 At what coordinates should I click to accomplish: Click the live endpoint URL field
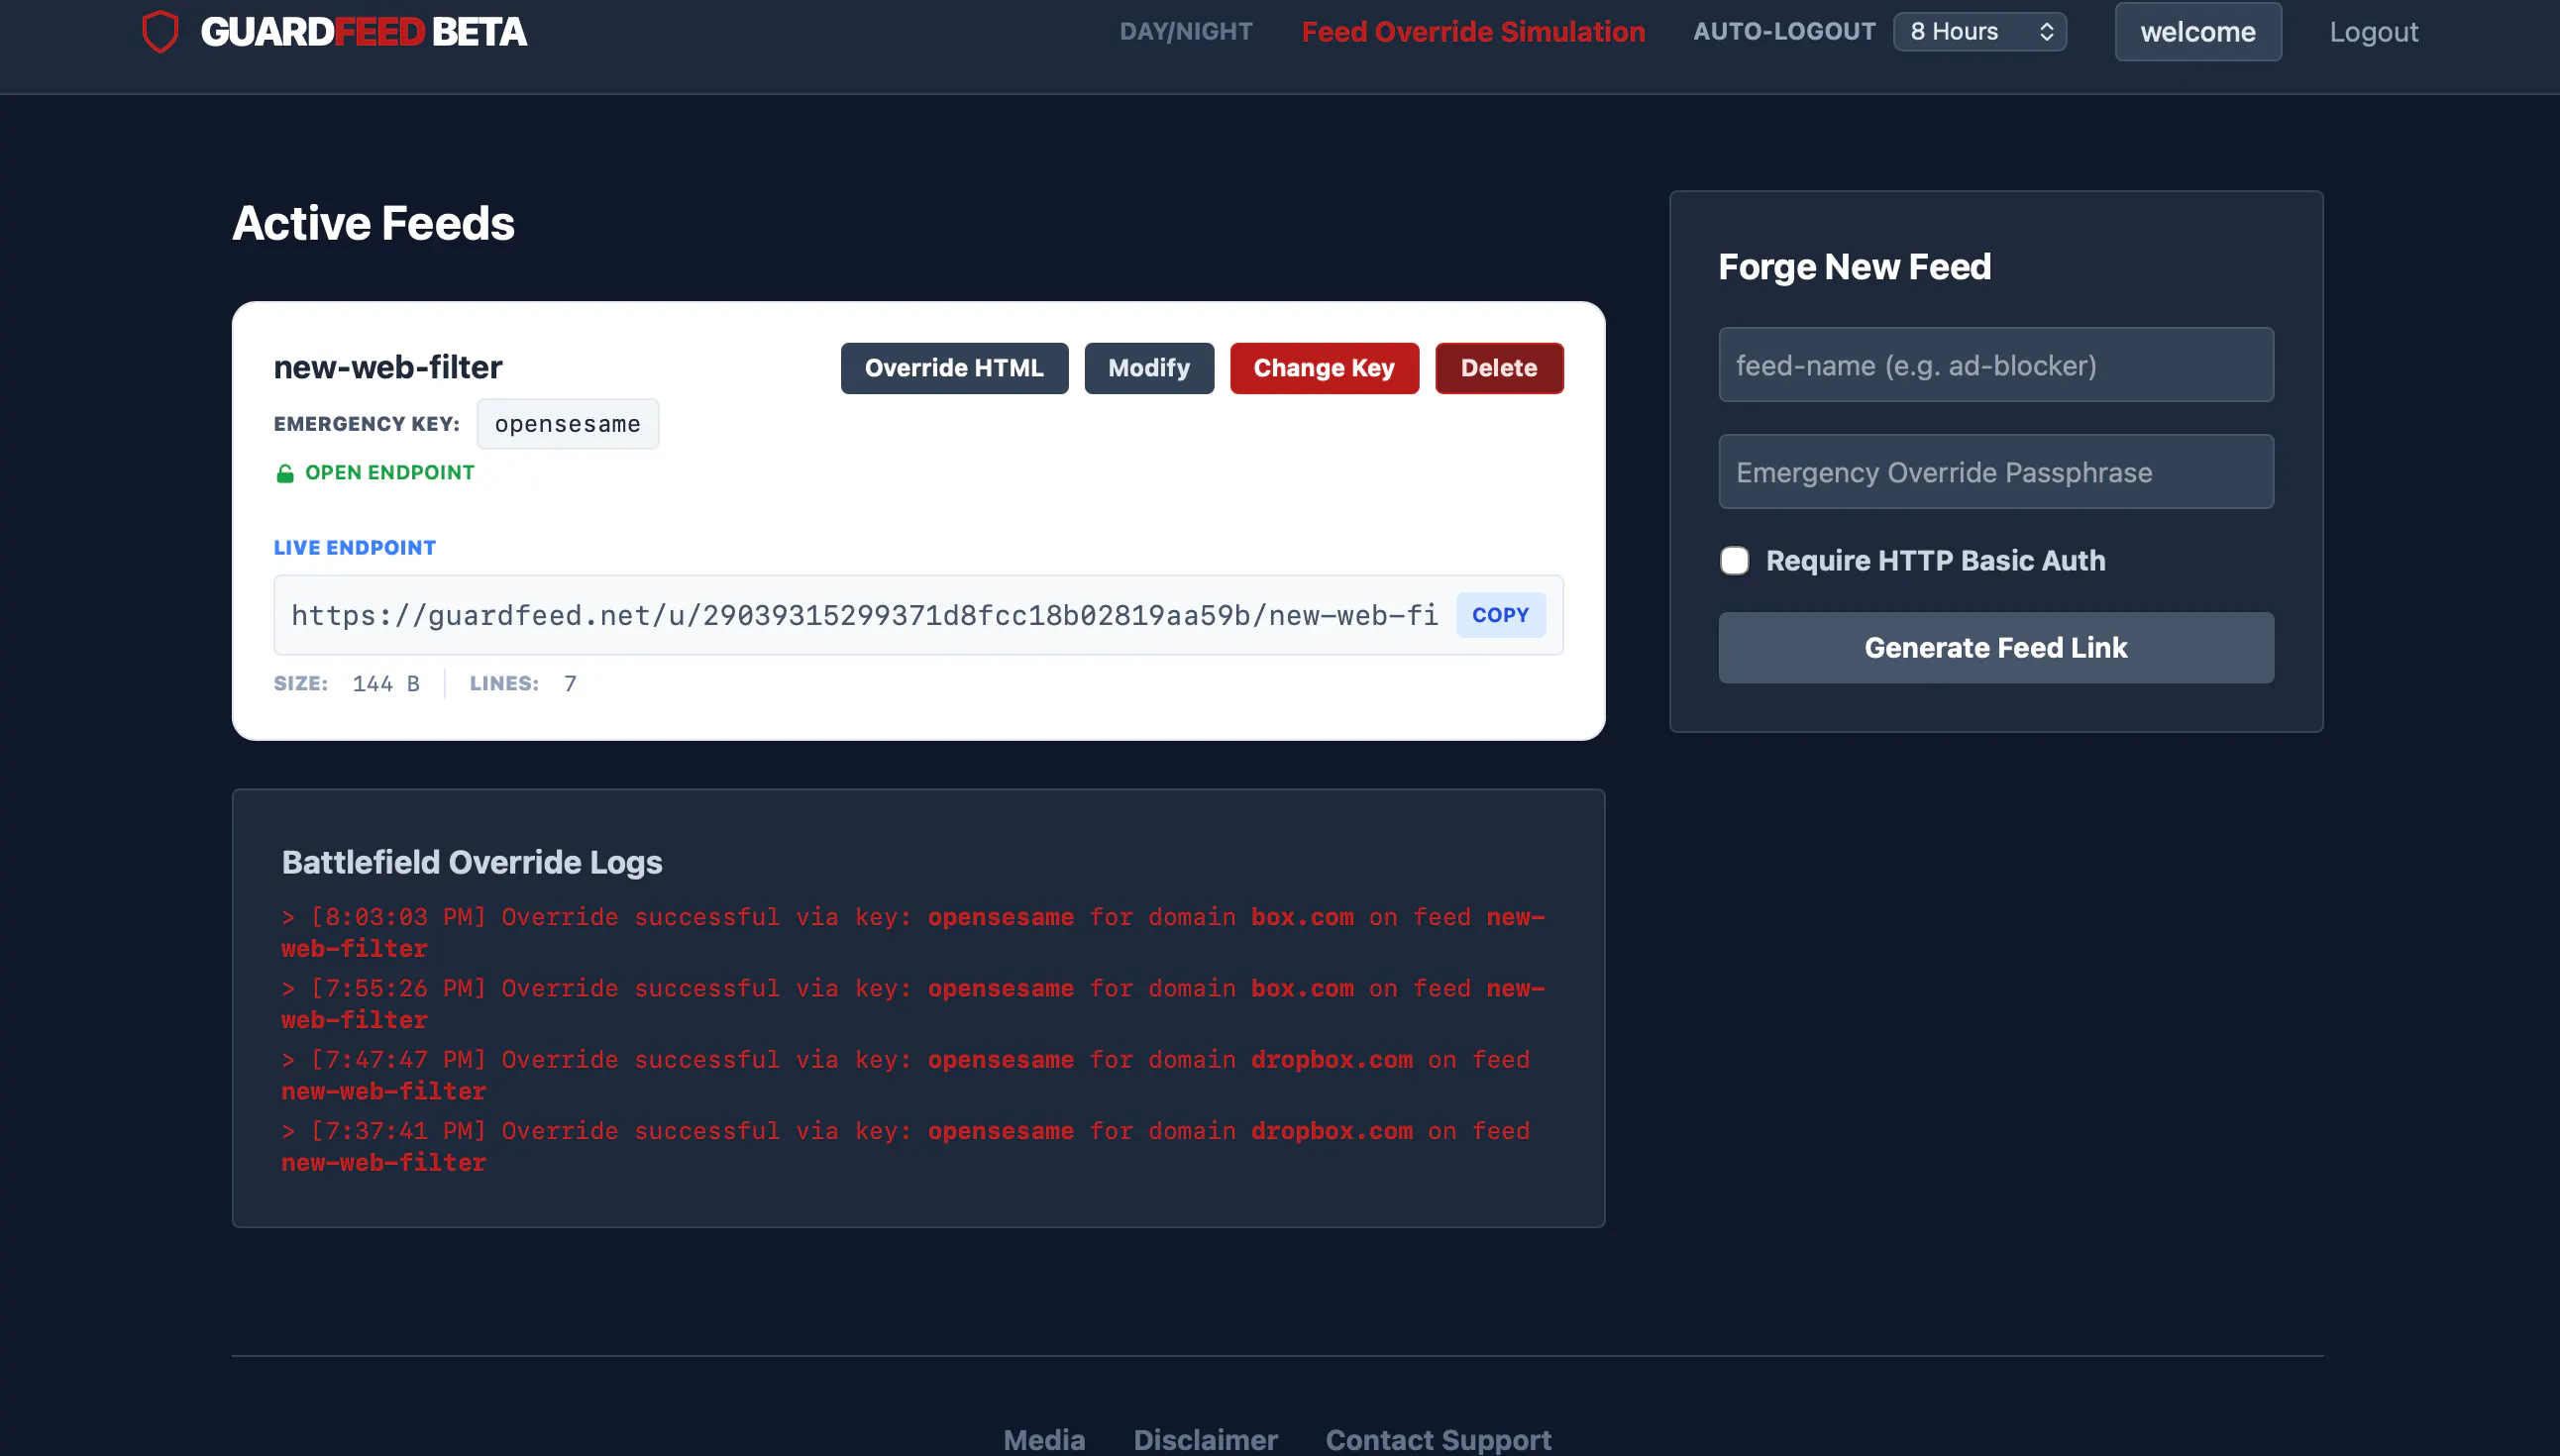point(864,615)
